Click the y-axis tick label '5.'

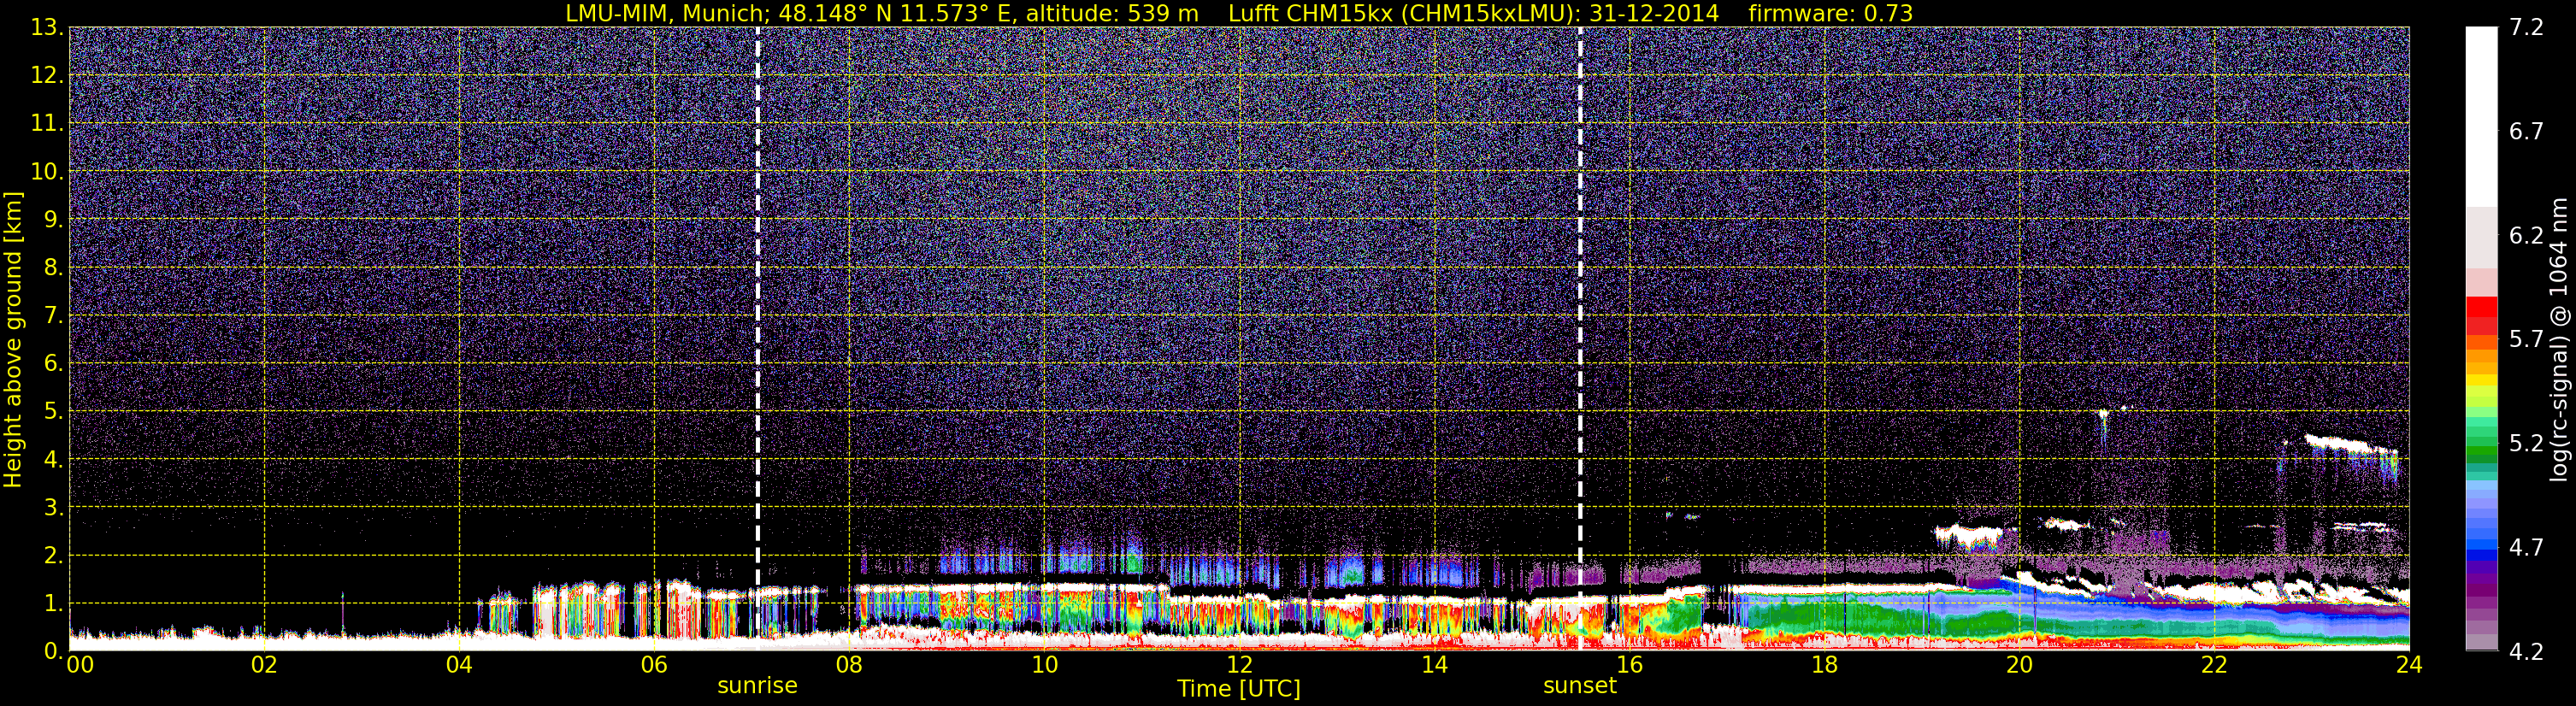[x=53, y=411]
